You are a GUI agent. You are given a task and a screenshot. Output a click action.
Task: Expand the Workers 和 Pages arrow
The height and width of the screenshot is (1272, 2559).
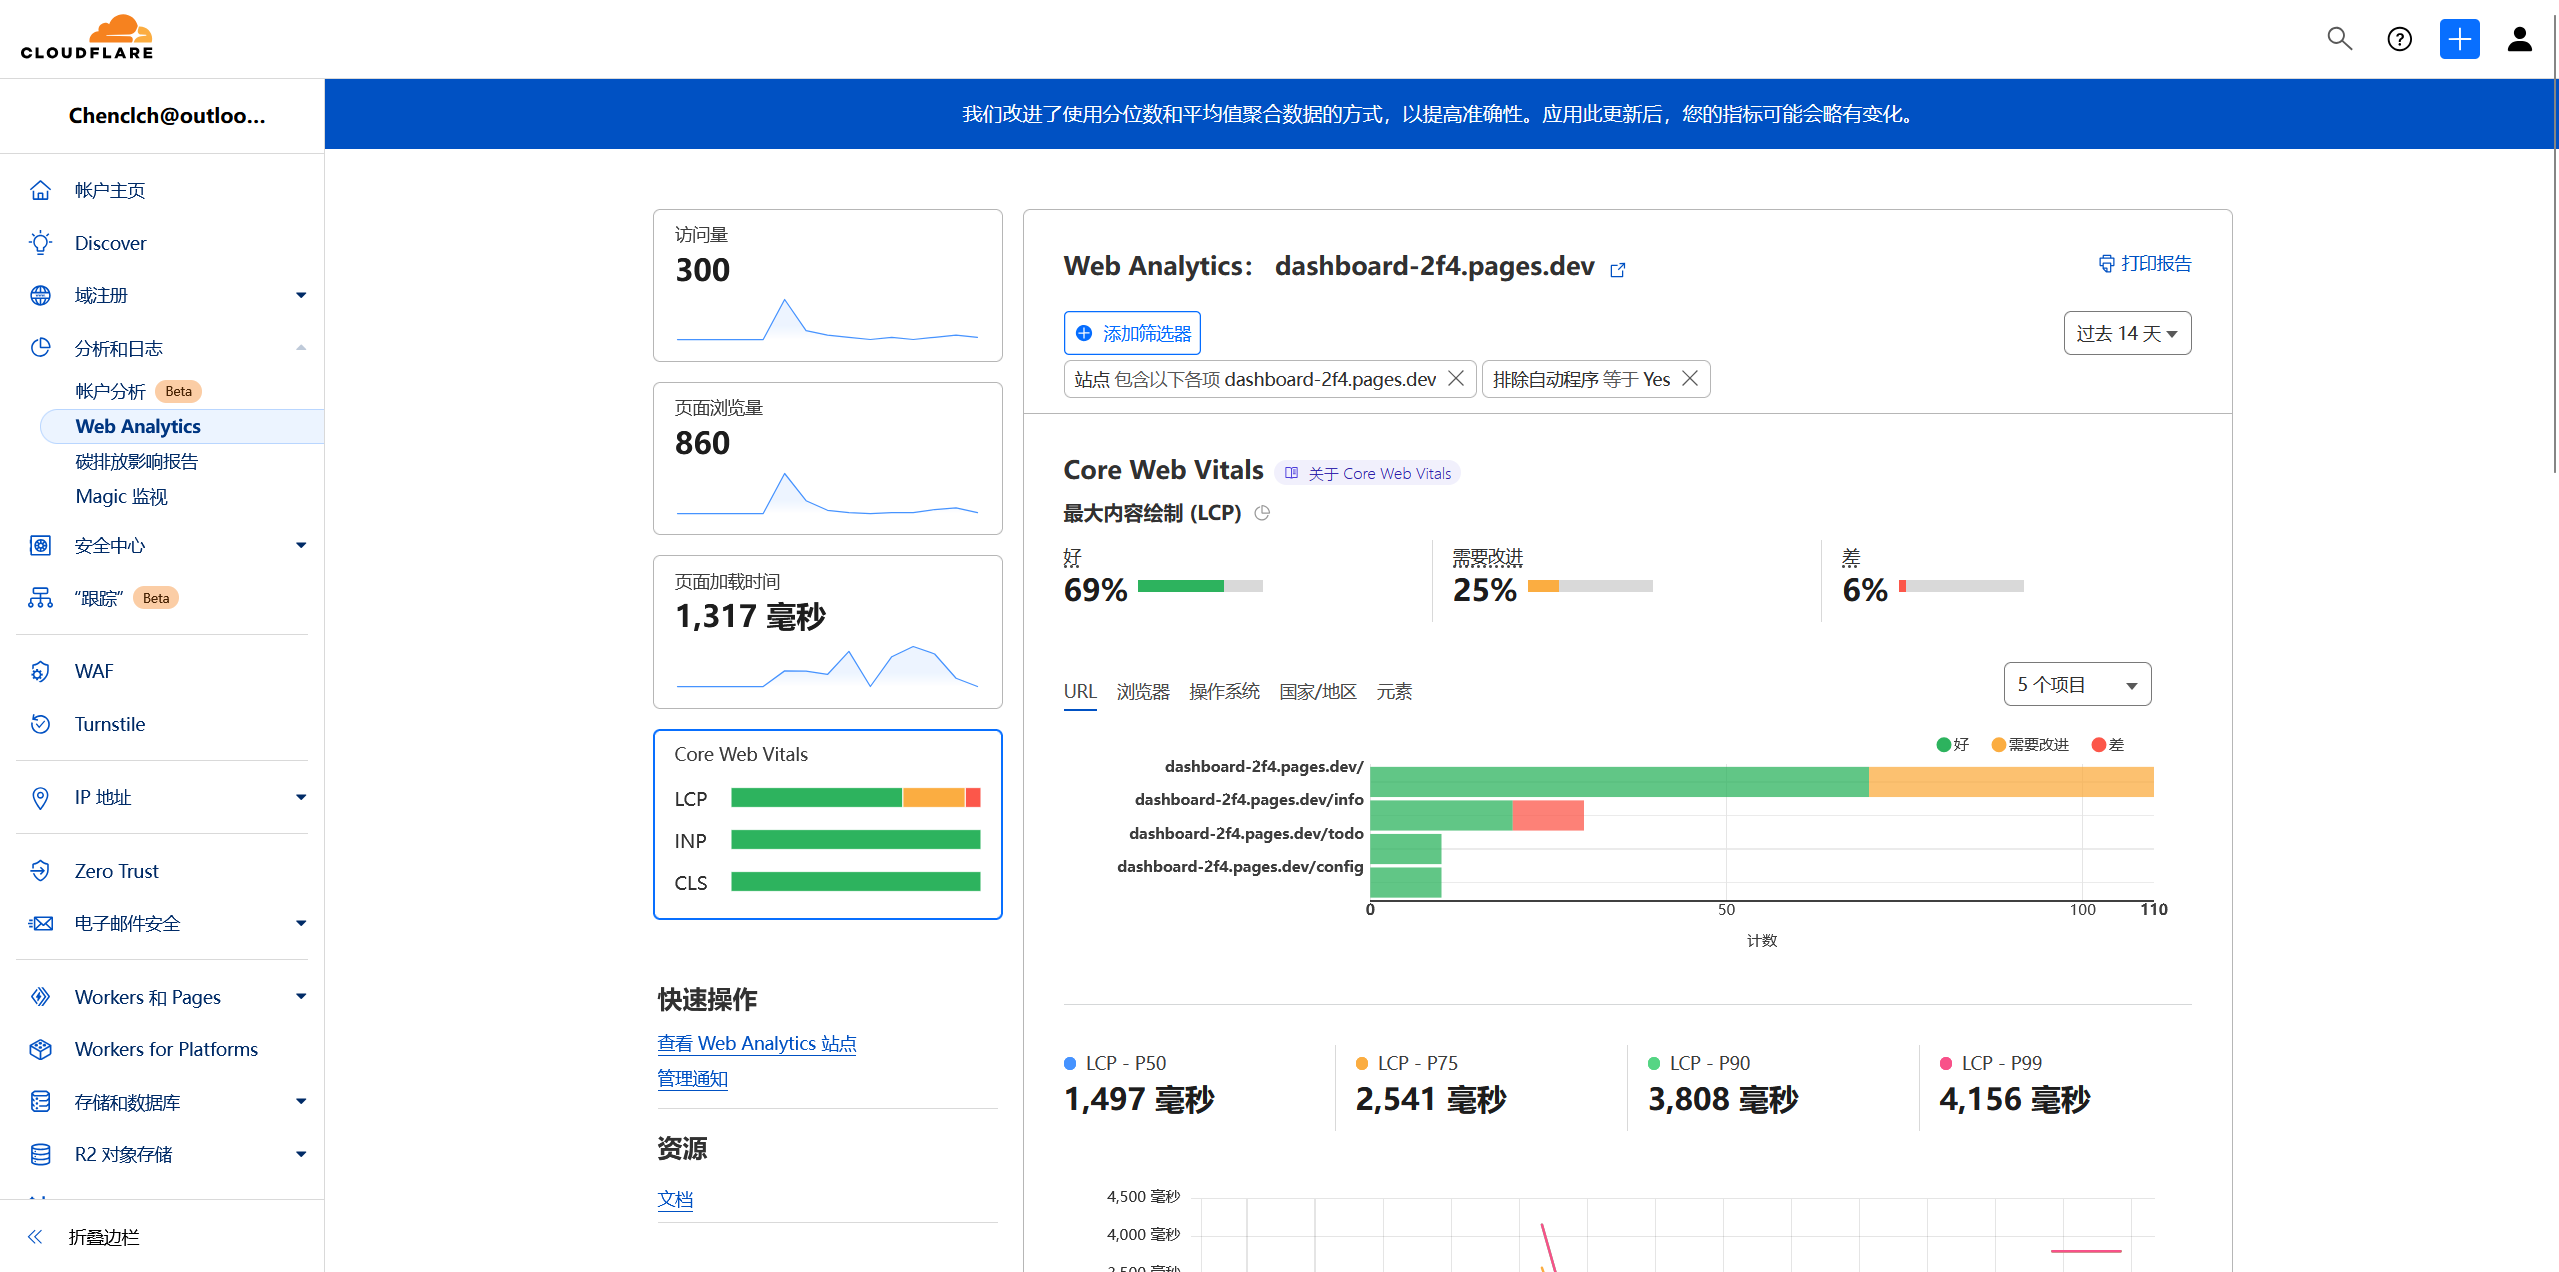click(301, 997)
